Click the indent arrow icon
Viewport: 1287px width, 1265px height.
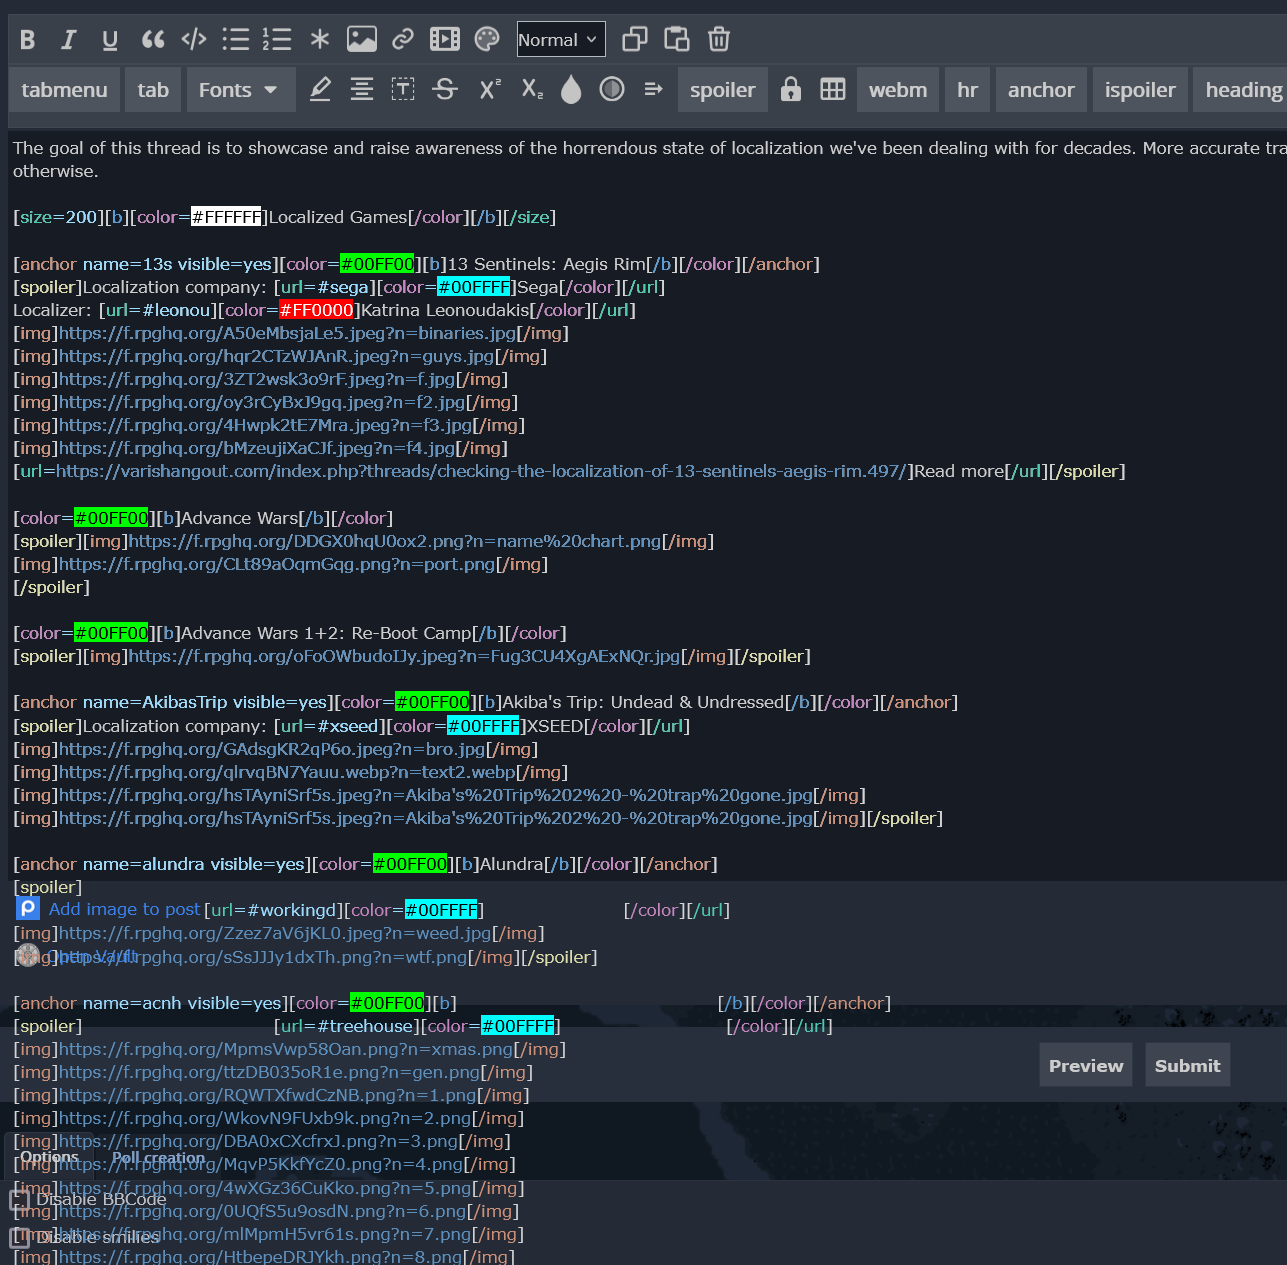tap(653, 90)
